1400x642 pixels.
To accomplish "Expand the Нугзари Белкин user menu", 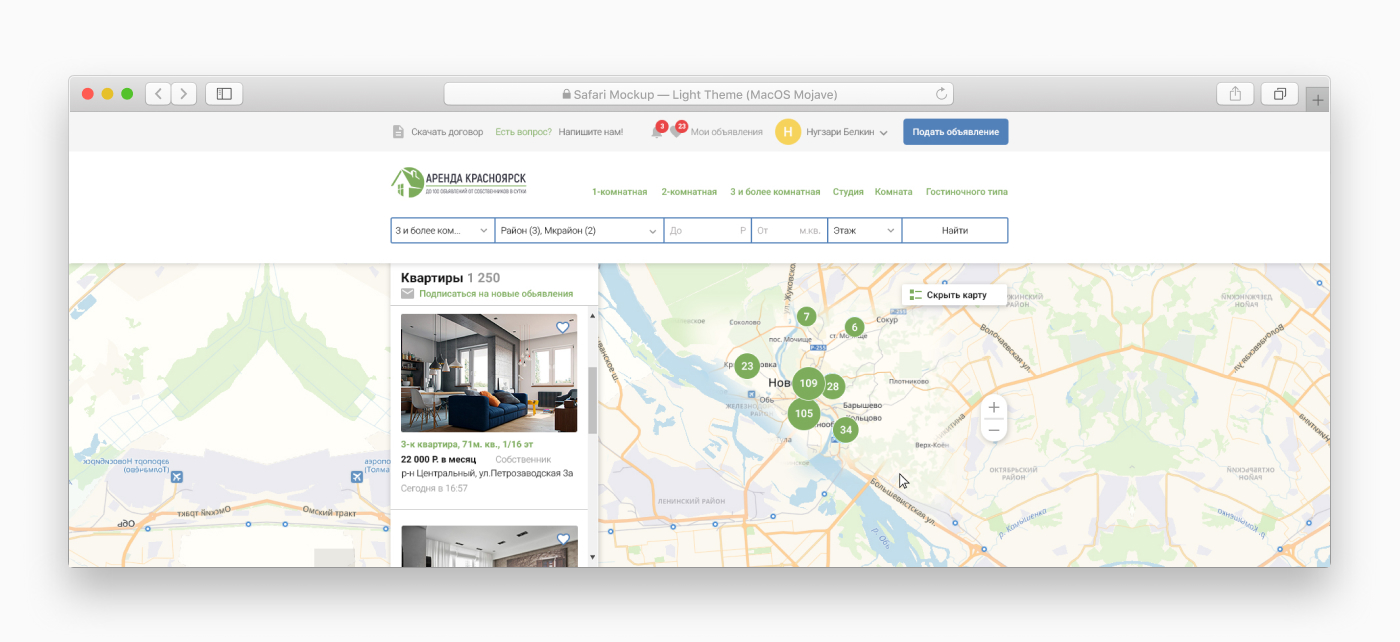I will 846,132.
